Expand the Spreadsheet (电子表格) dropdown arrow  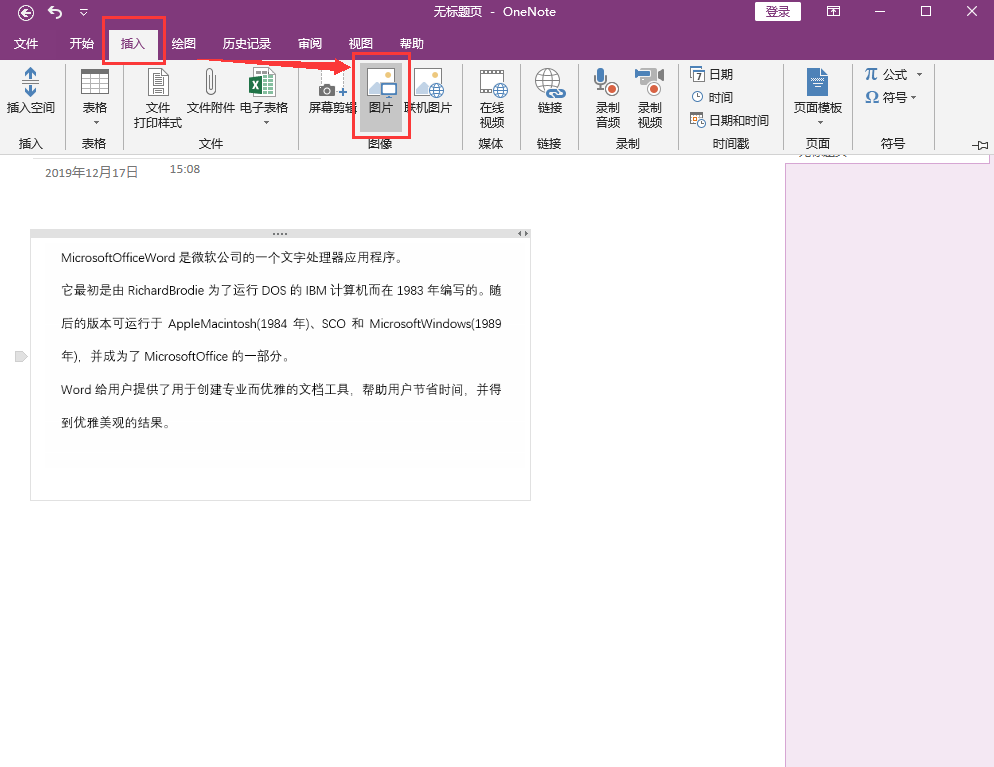[x=266, y=122]
